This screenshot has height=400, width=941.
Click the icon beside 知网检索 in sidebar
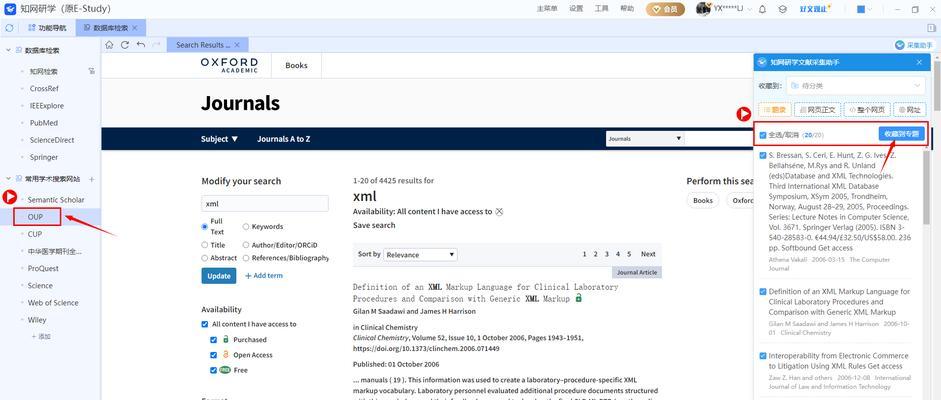click(92, 71)
